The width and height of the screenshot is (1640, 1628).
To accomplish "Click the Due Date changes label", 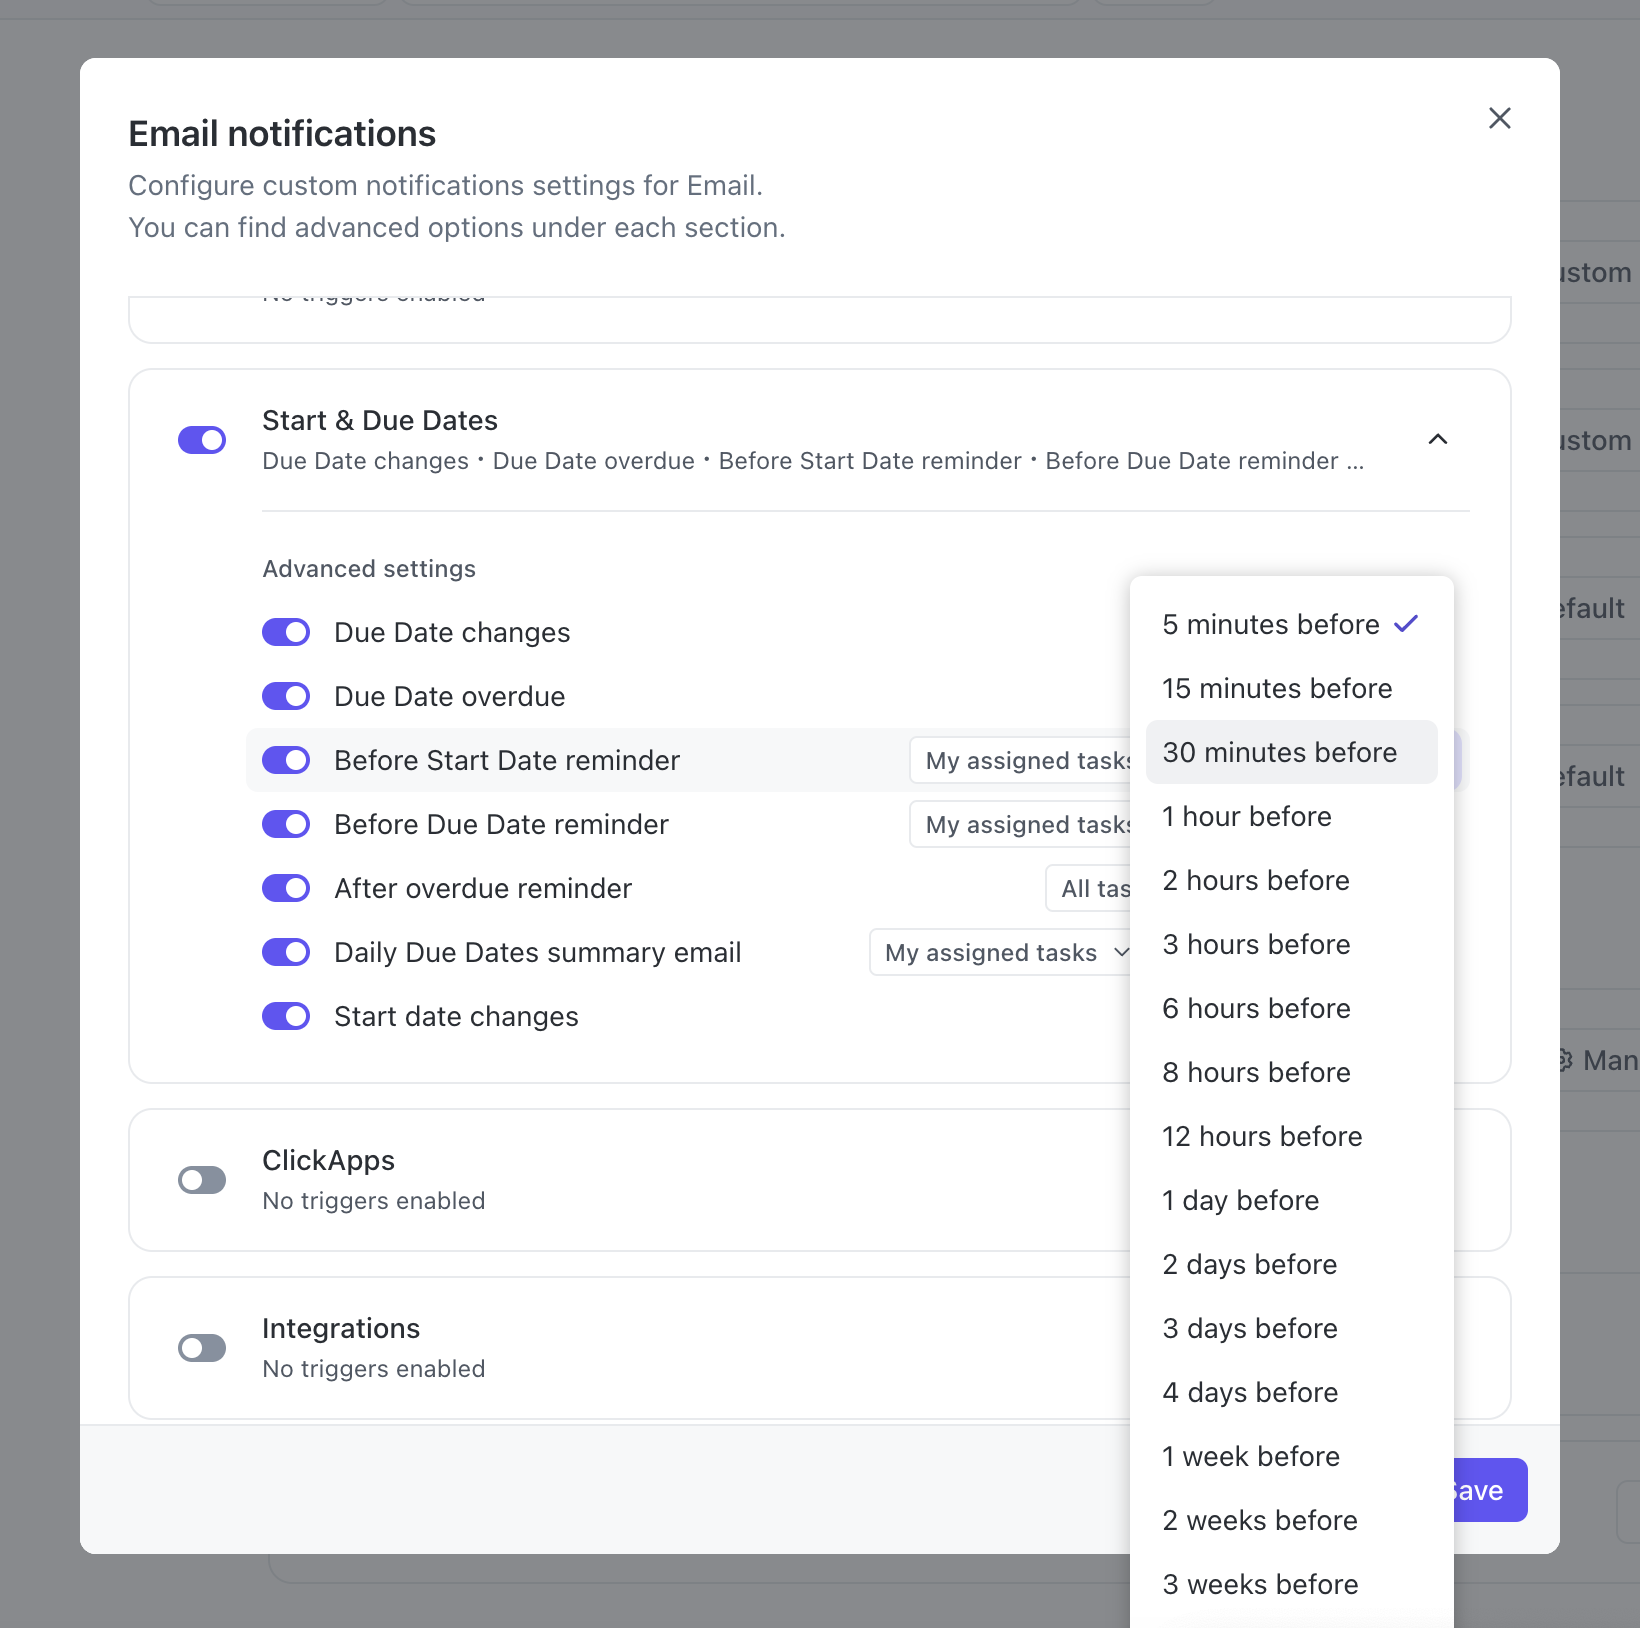I will pos(452,632).
